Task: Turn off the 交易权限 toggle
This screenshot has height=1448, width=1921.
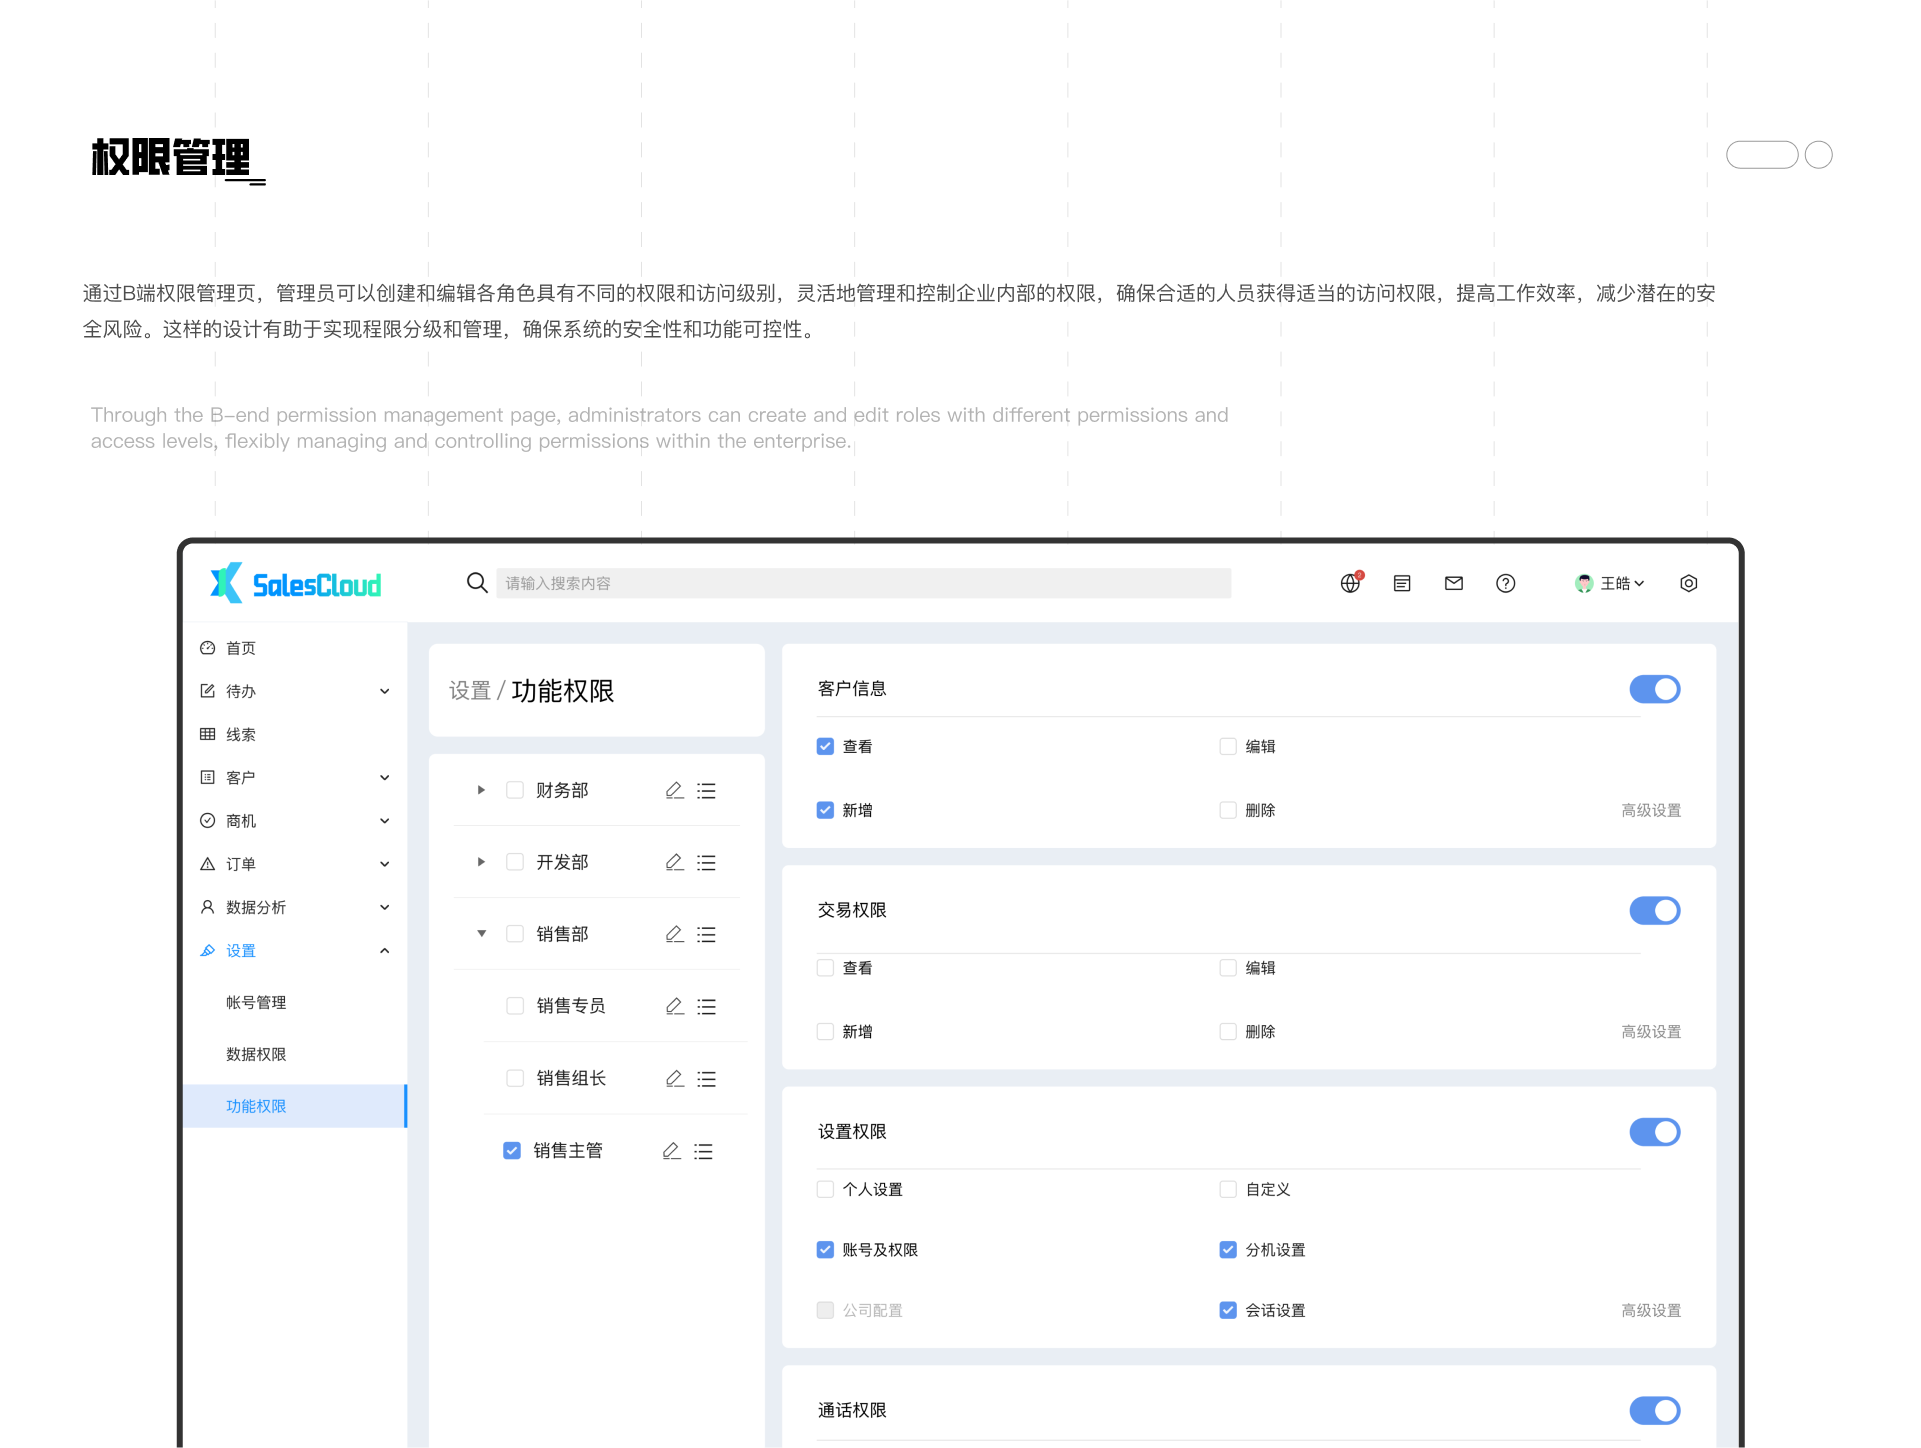Action: (1655, 910)
